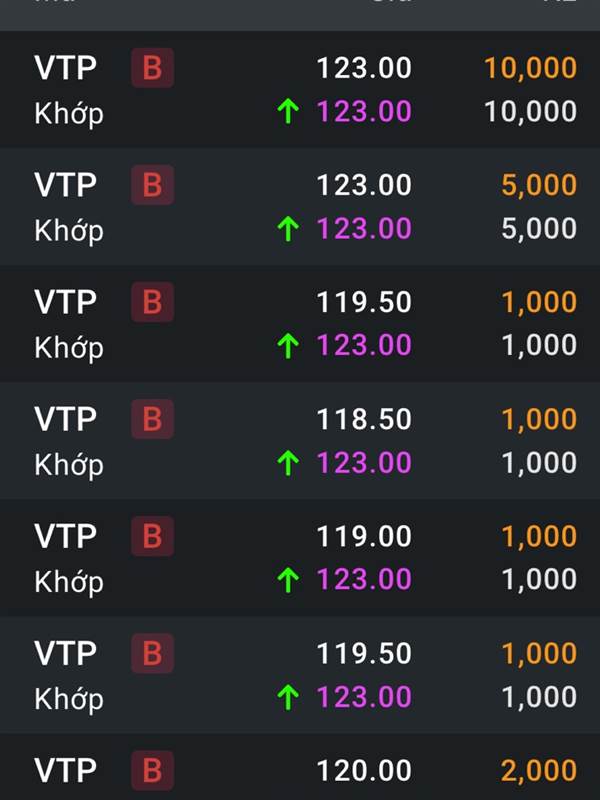This screenshot has height=800, width=600.
Task: Select the white 10,000 matched quantity
Action: 531,112
